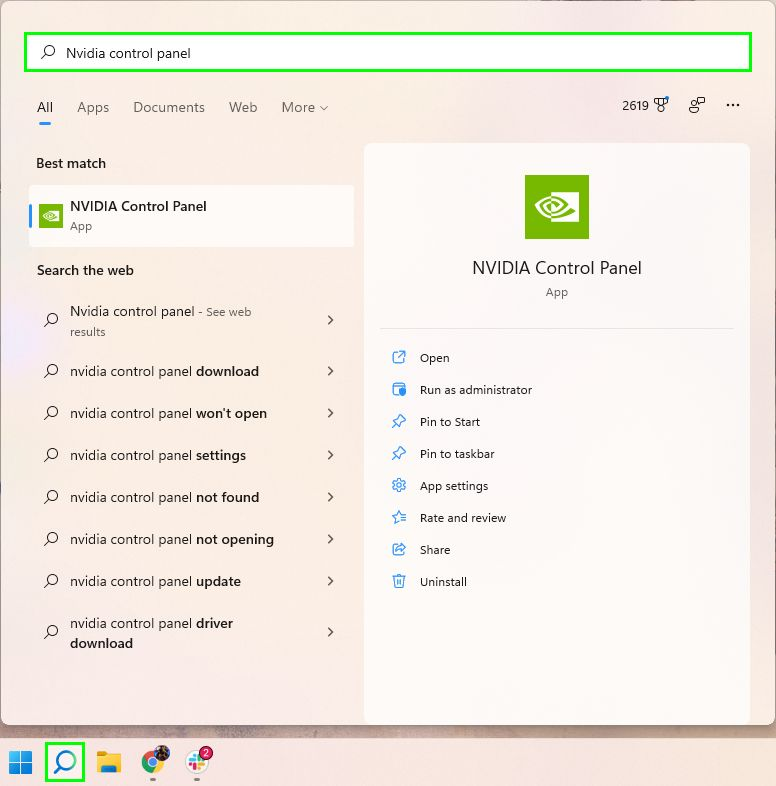Click the 'NVIDIA Control Panel' title in the preview pane
The height and width of the screenshot is (786, 776).
tap(557, 268)
